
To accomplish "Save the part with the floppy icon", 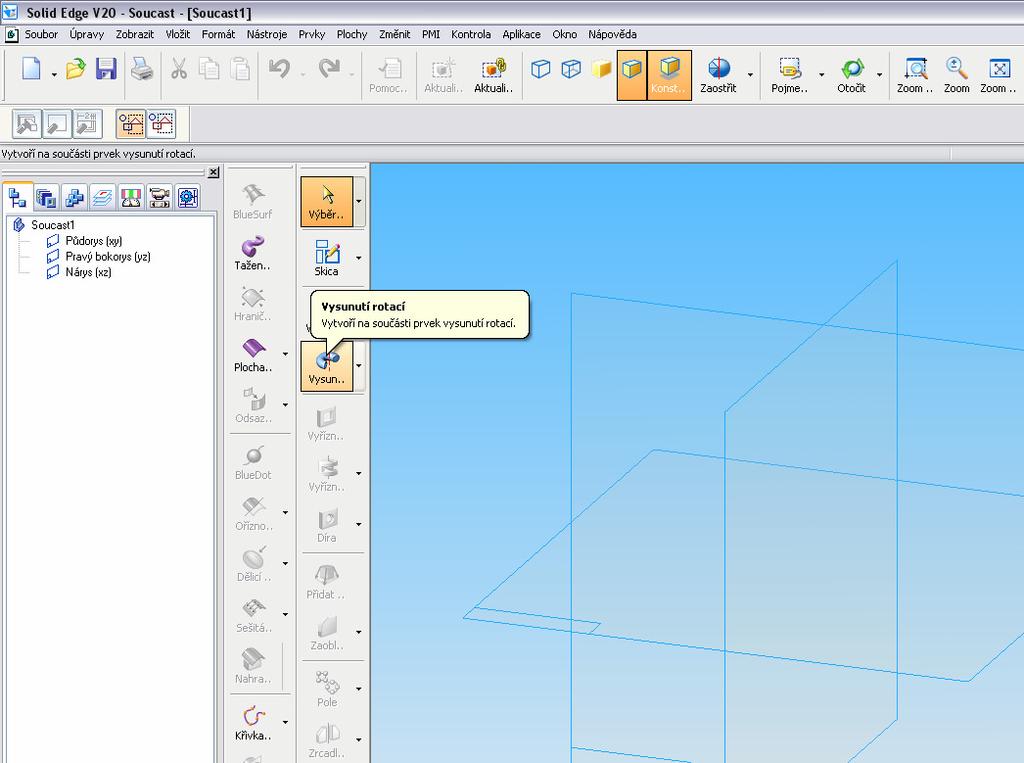I will 106,69.
